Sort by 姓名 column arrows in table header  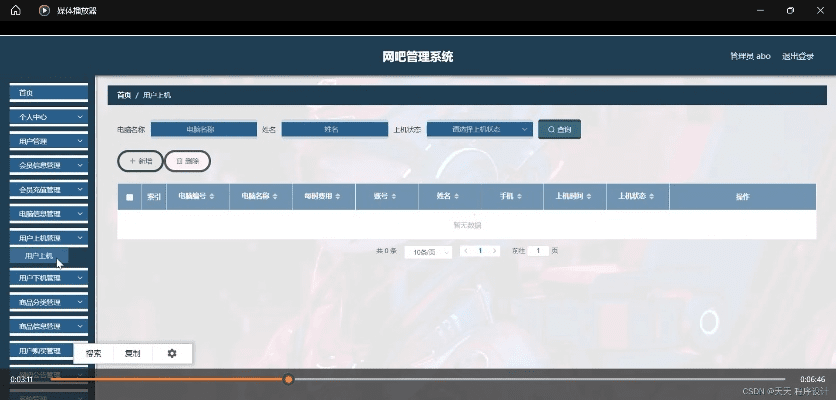point(456,197)
